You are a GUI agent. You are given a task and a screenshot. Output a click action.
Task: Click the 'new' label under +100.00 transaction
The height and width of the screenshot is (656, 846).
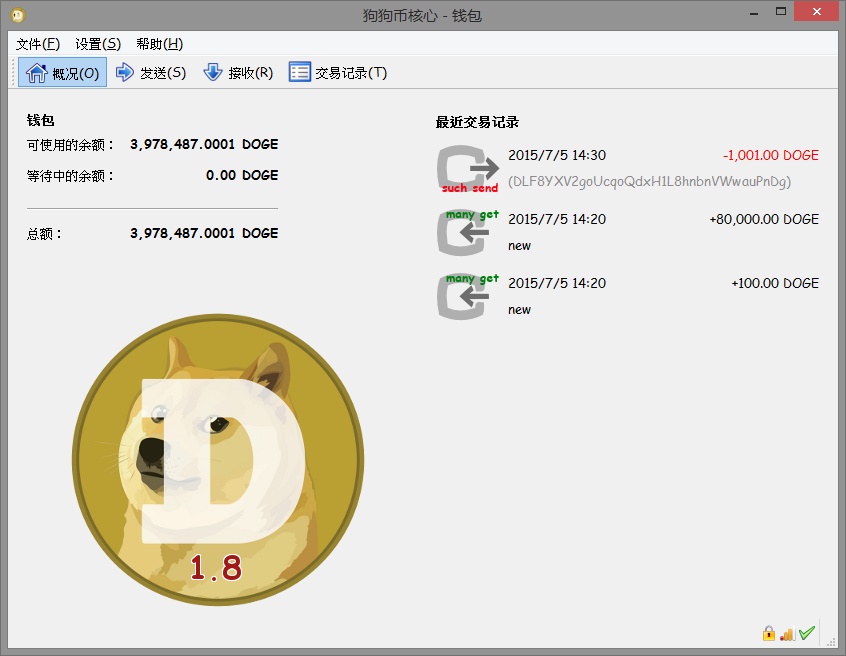pos(519,310)
